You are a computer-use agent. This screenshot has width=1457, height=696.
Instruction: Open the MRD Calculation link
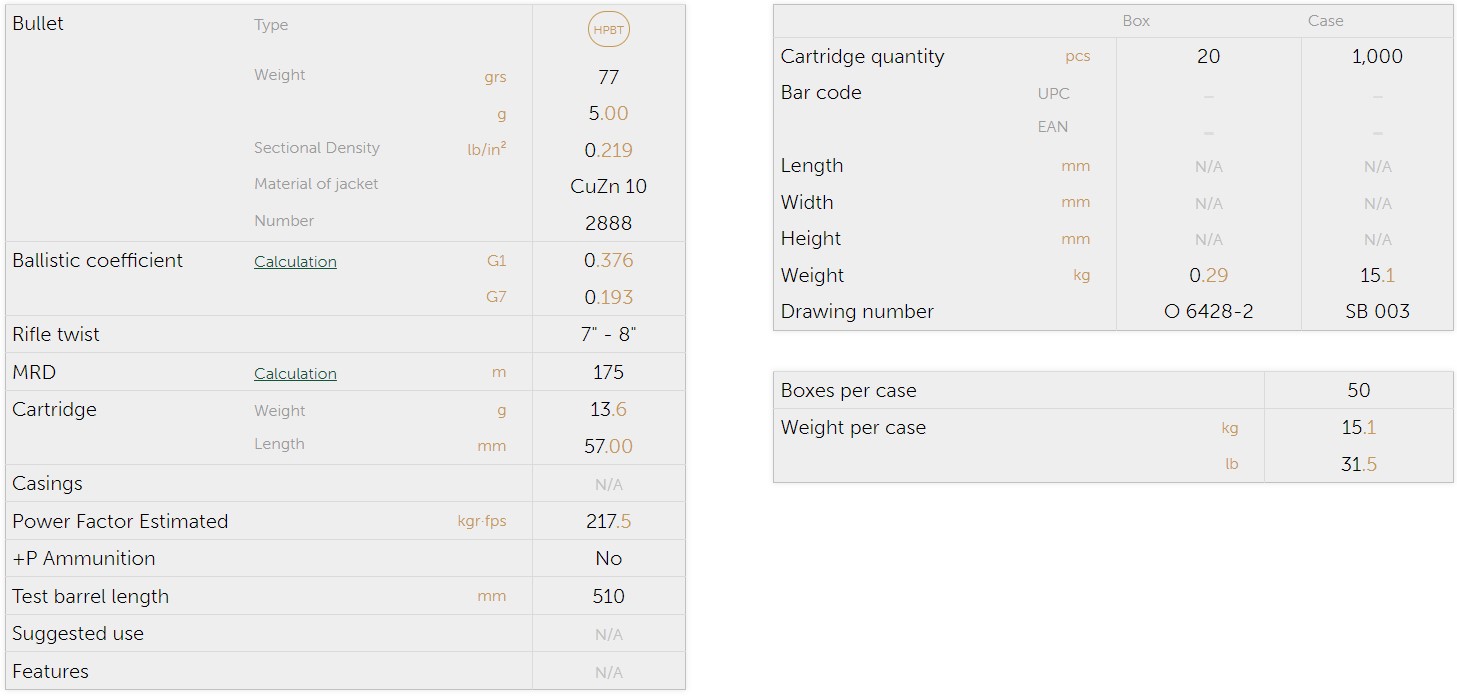[295, 374]
